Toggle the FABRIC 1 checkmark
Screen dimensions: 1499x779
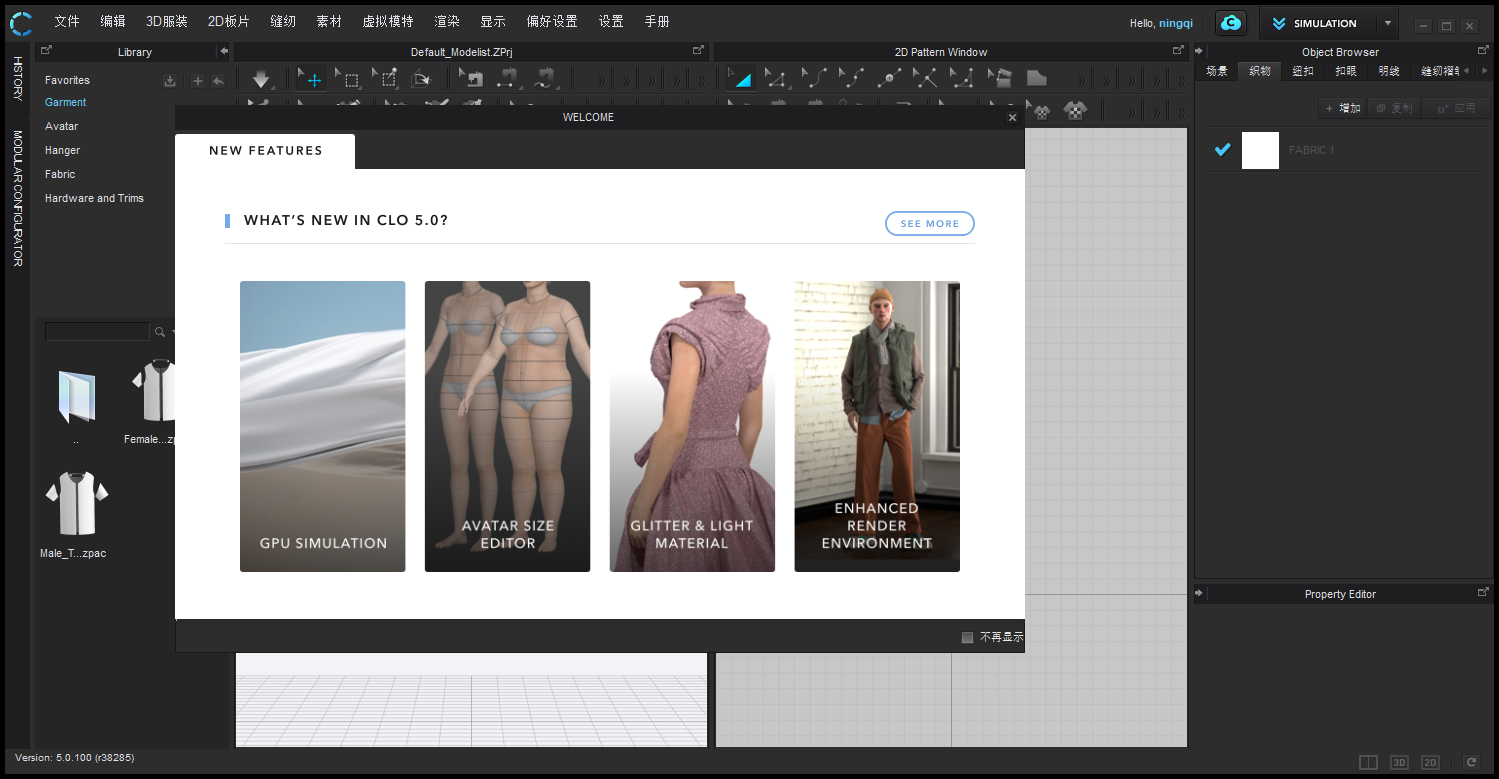1222,150
